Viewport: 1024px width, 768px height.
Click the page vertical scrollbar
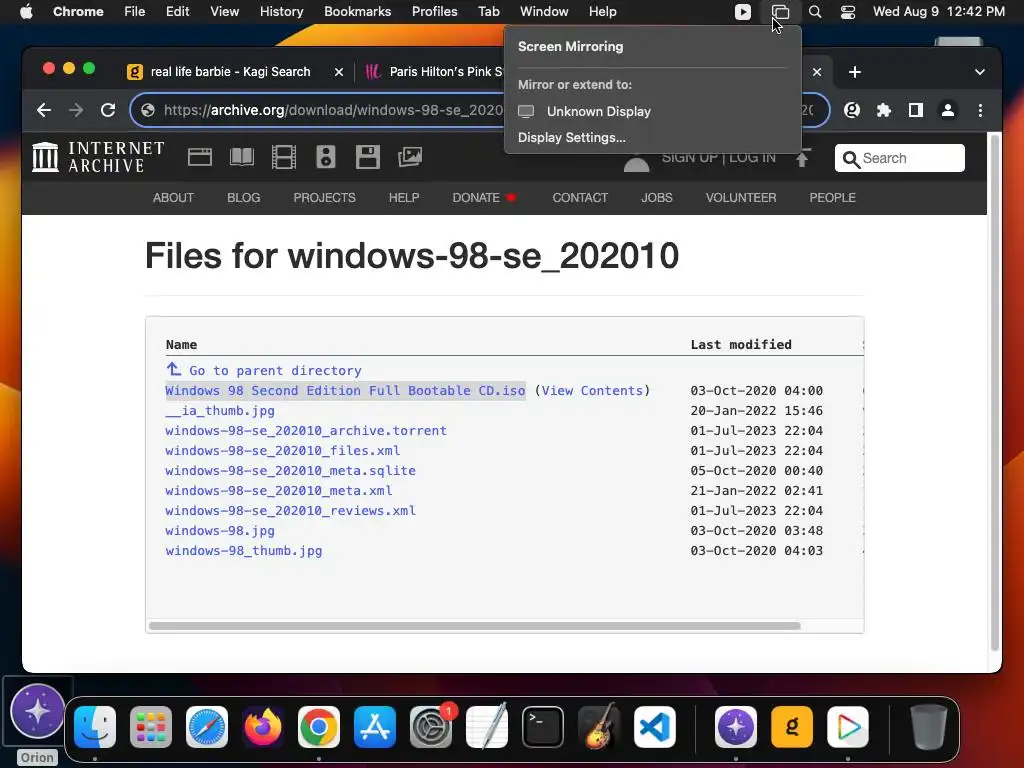point(995,392)
